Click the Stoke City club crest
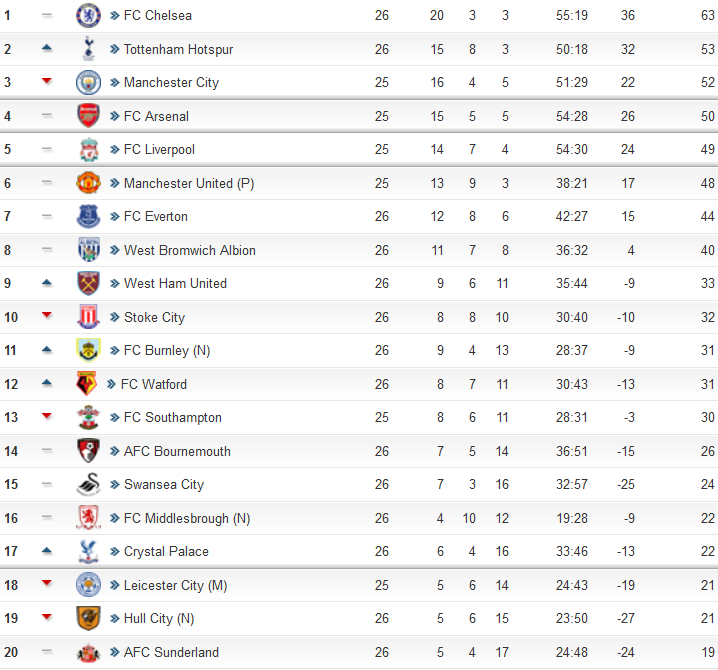This screenshot has width=718, height=670. coord(88,317)
